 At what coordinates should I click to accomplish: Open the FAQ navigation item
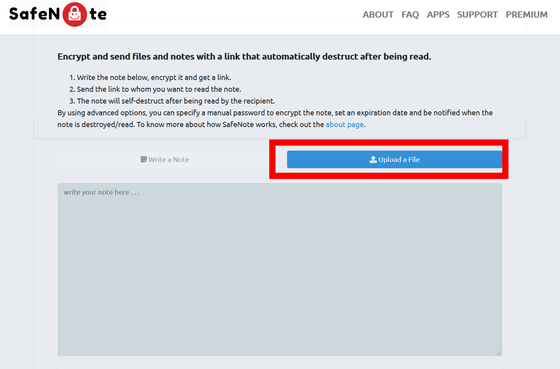coord(410,15)
